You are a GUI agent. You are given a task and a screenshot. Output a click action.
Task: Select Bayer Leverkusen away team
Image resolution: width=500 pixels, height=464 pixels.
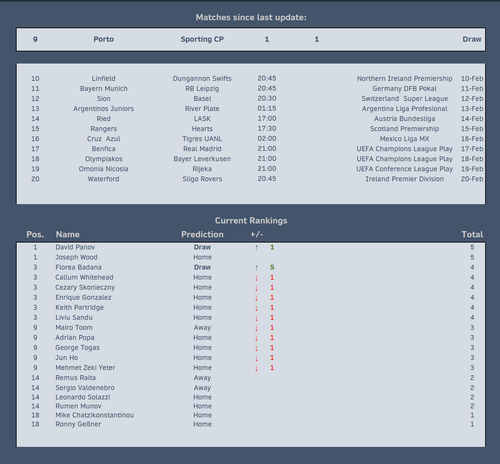202,159
